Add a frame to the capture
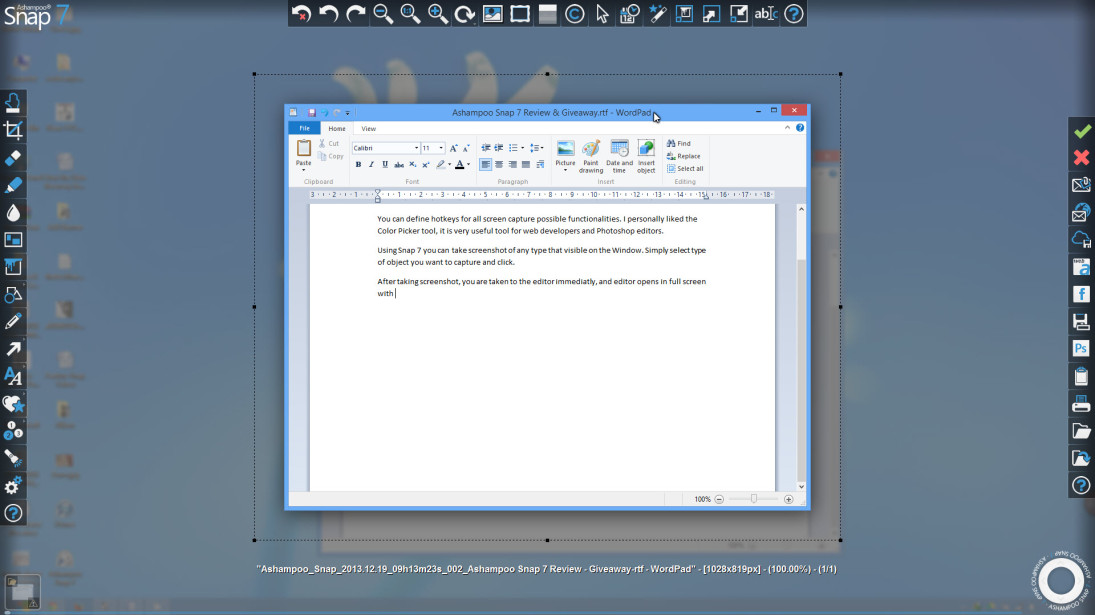This screenshot has height=615, width=1095. (520, 14)
